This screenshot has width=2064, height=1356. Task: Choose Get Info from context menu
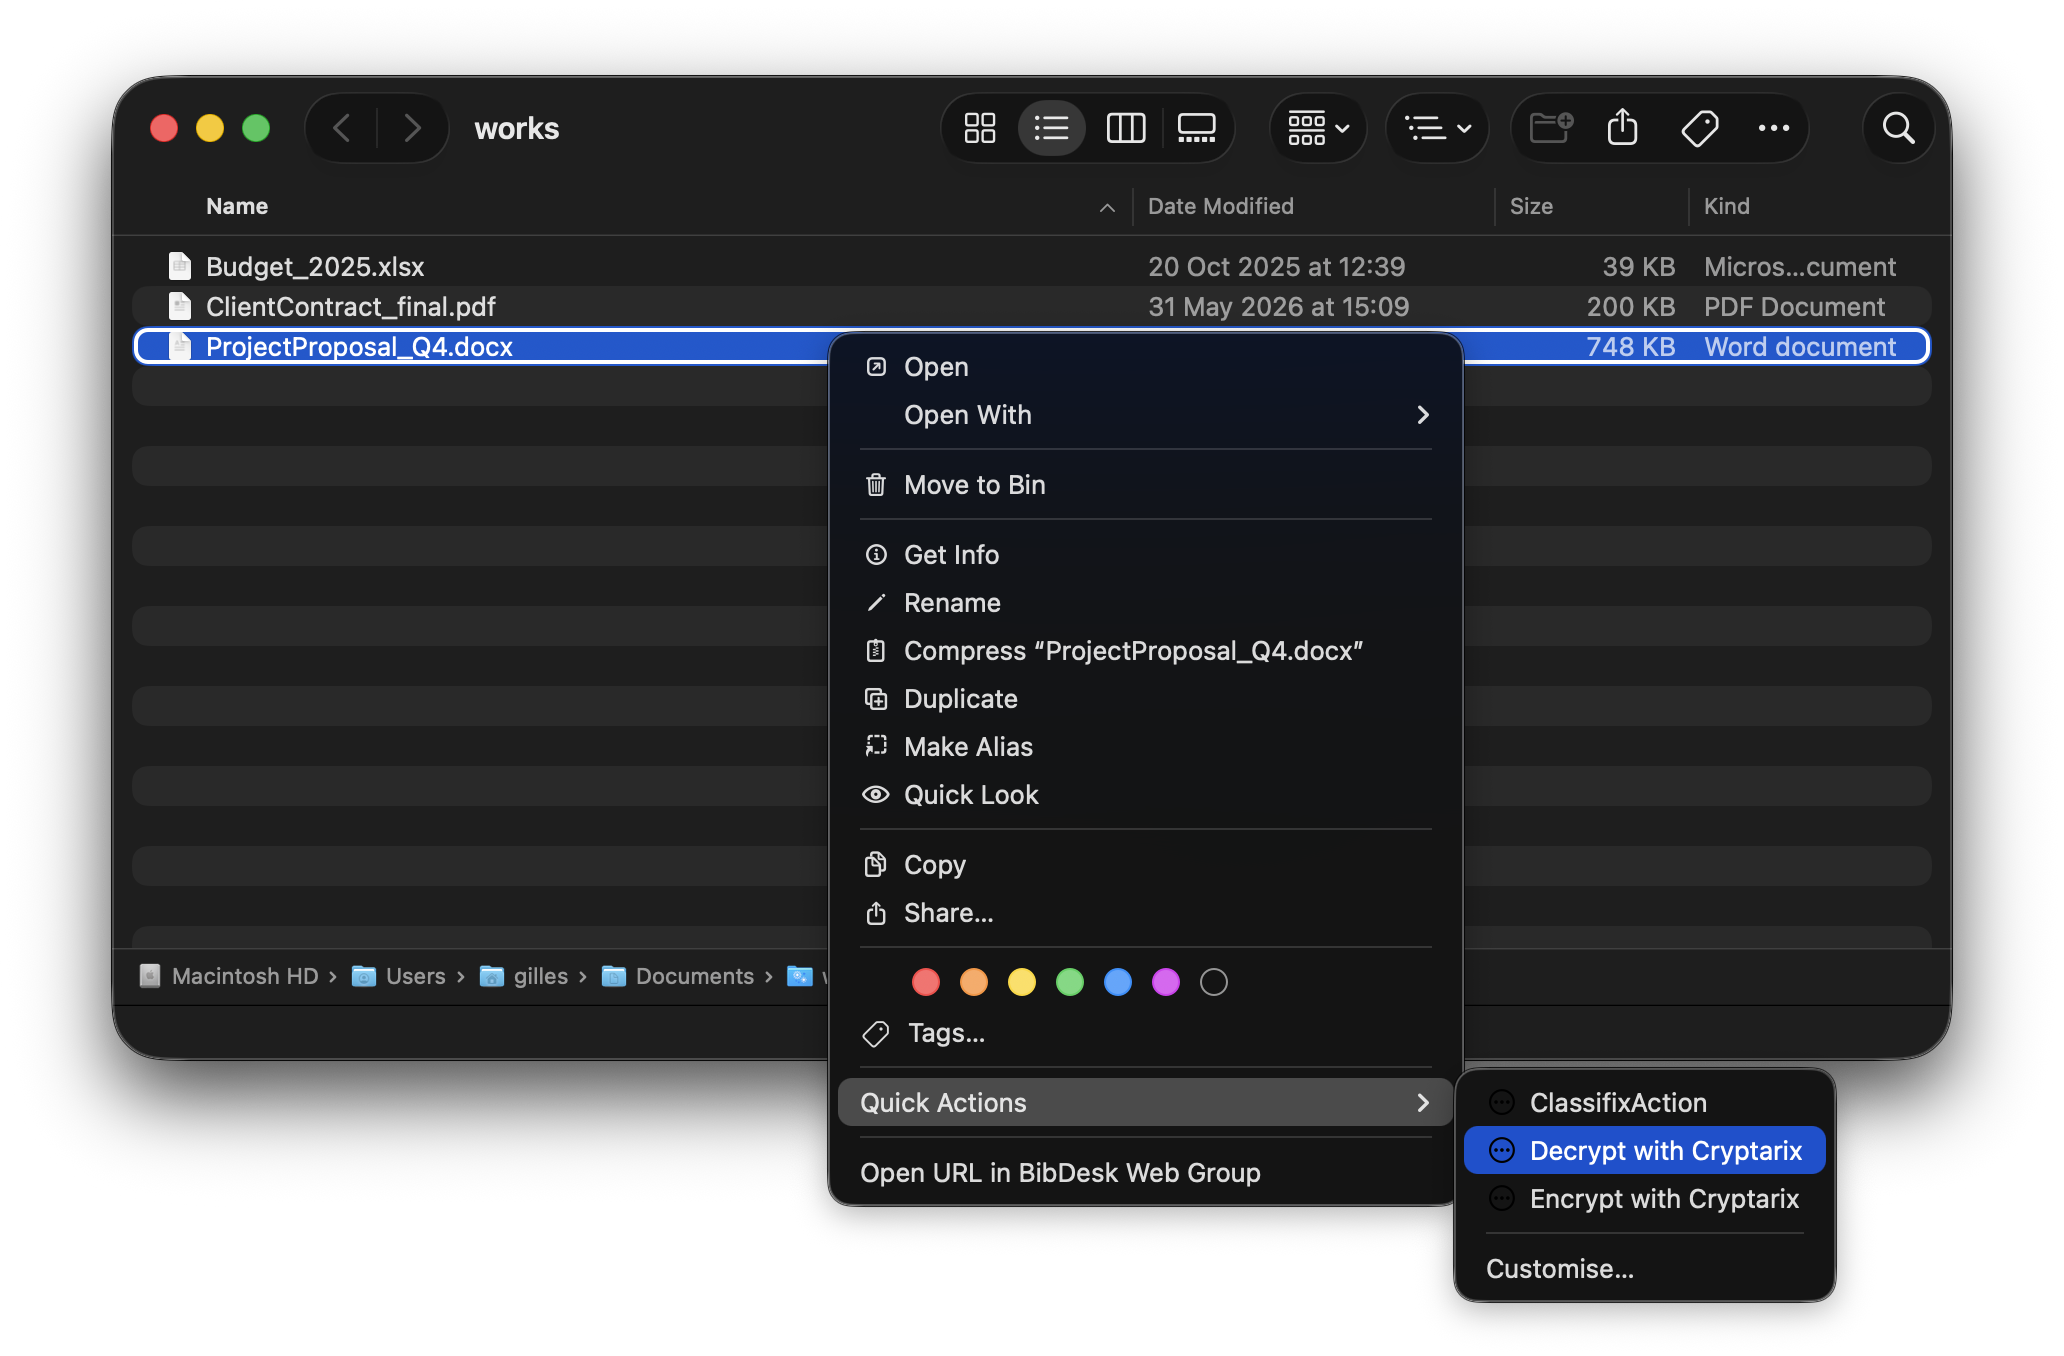coord(1146,555)
